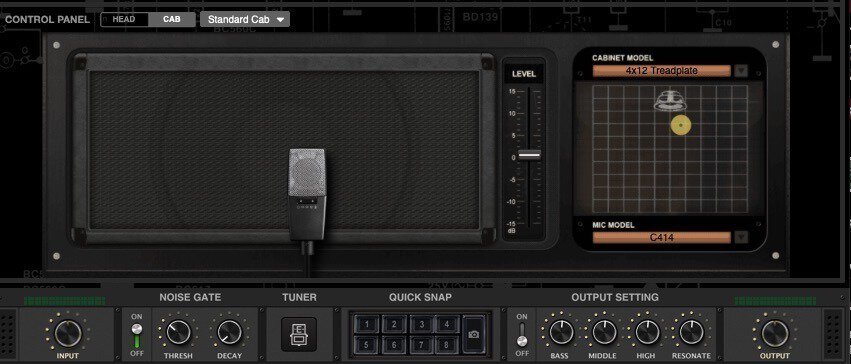Screen dimensions: 851x364
Task: Expand the Cabinet Model dropdown arrow
Action: (741, 71)
